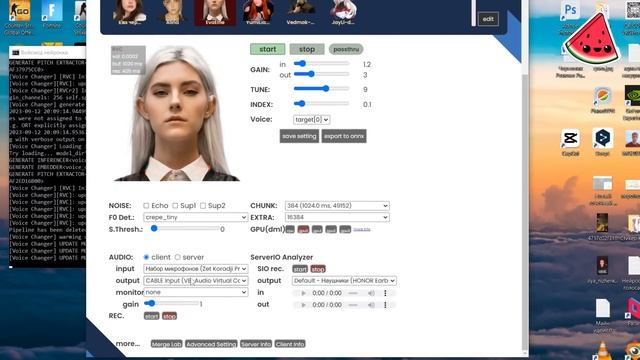This screenshot has width=640, height=360.
Task: Open the 'in' player three-dot menu
Action: (385, 293)
